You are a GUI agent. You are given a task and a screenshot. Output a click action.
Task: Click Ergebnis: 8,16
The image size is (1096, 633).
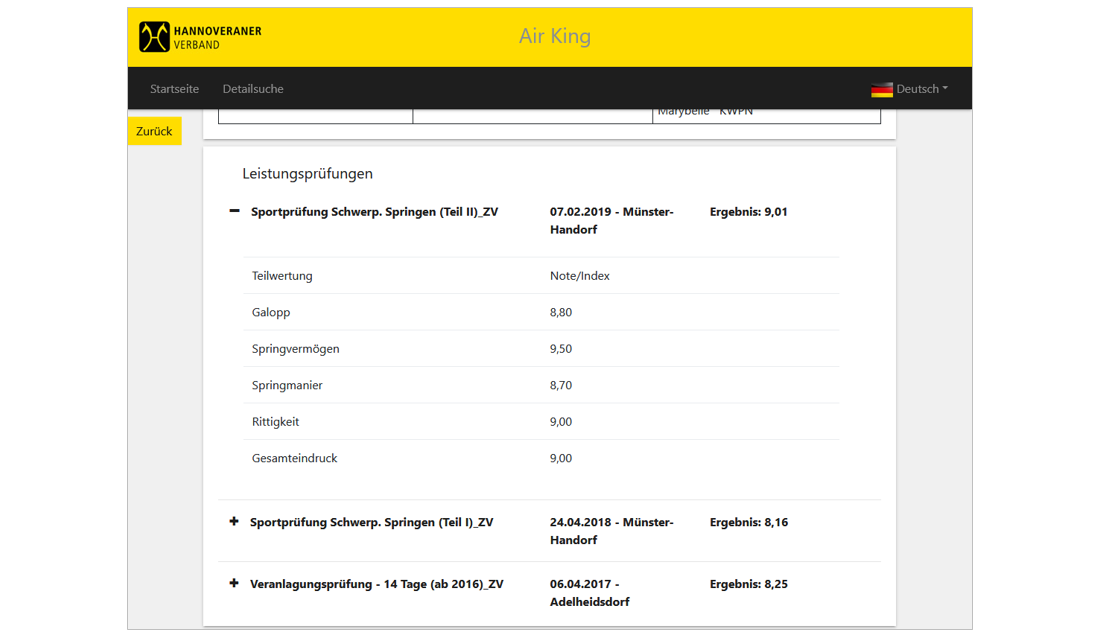click(749, 522)
